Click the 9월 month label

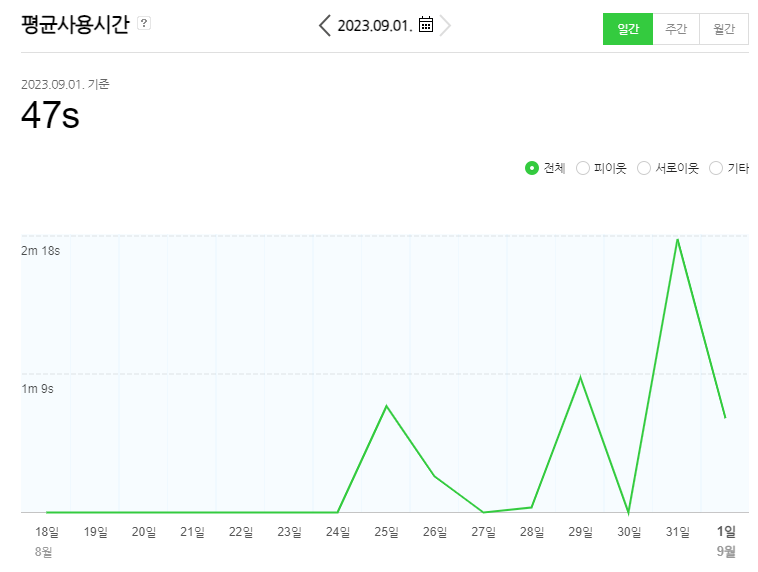tap(726, 551)
